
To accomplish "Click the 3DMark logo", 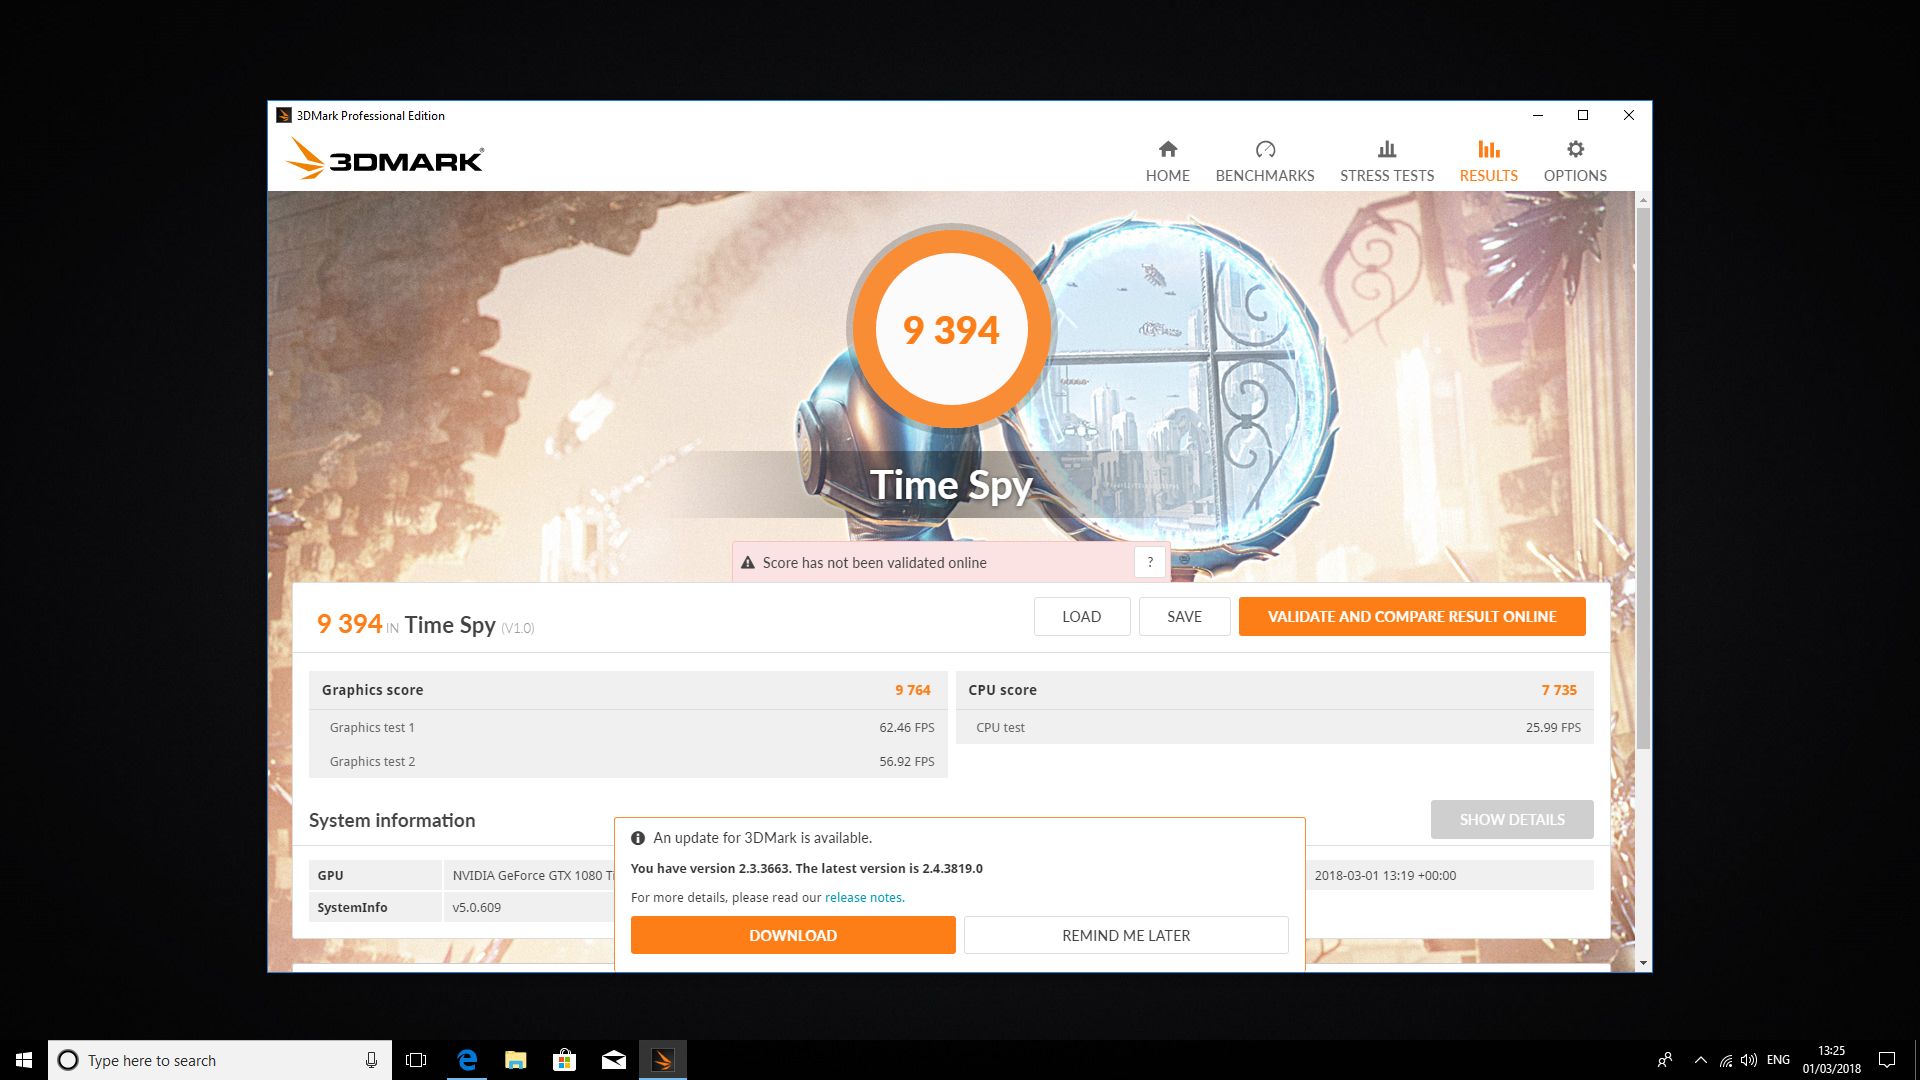I will (385, 160).
